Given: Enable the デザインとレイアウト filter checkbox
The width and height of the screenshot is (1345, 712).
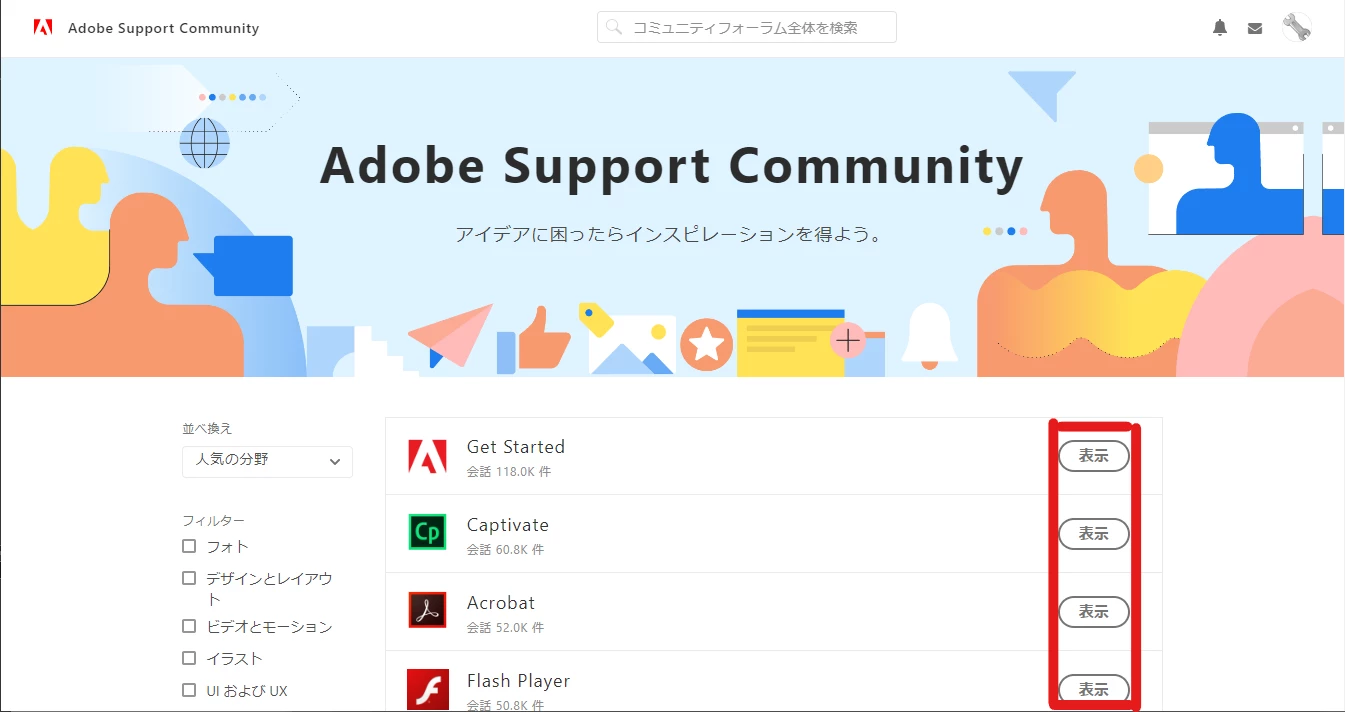Looking at the screenshot, I should [189, 578].
